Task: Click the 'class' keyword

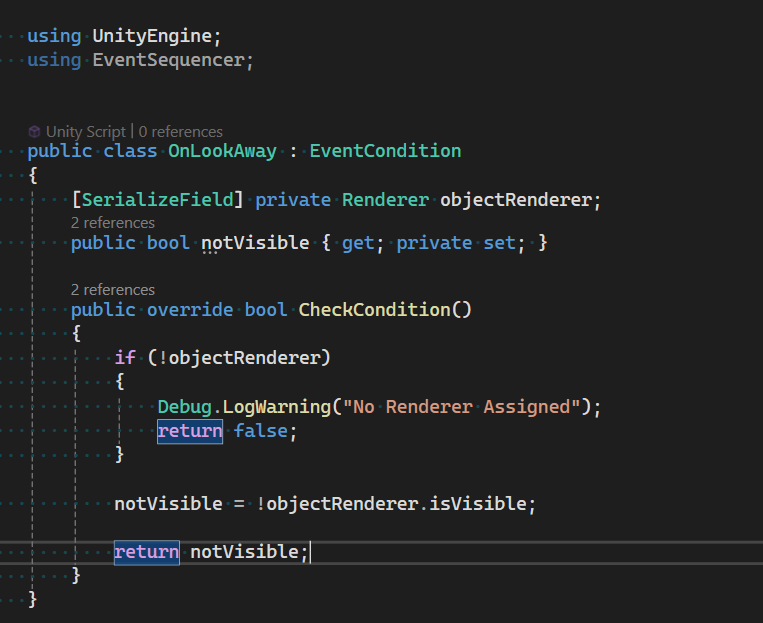Action: coord(130,151)
